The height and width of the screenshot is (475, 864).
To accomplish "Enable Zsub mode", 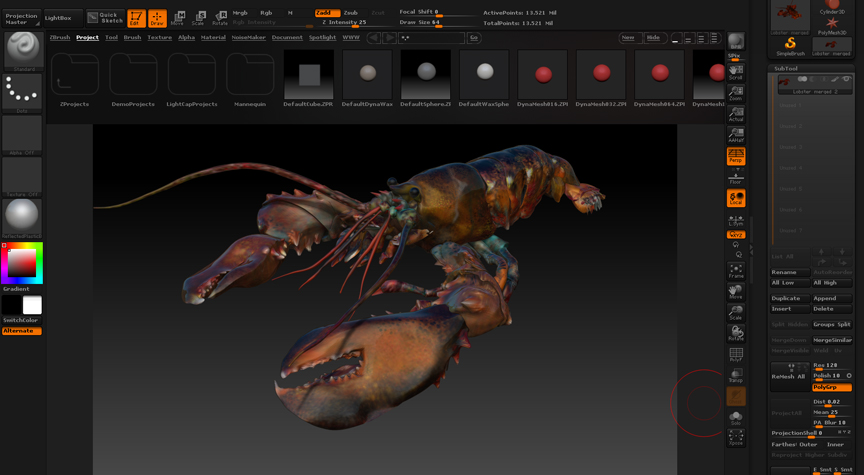I will click(x=350, y=13).
